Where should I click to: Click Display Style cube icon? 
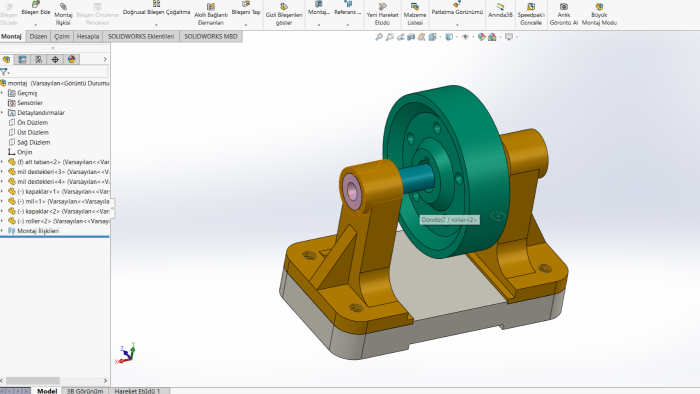click(x=449, y=37)
